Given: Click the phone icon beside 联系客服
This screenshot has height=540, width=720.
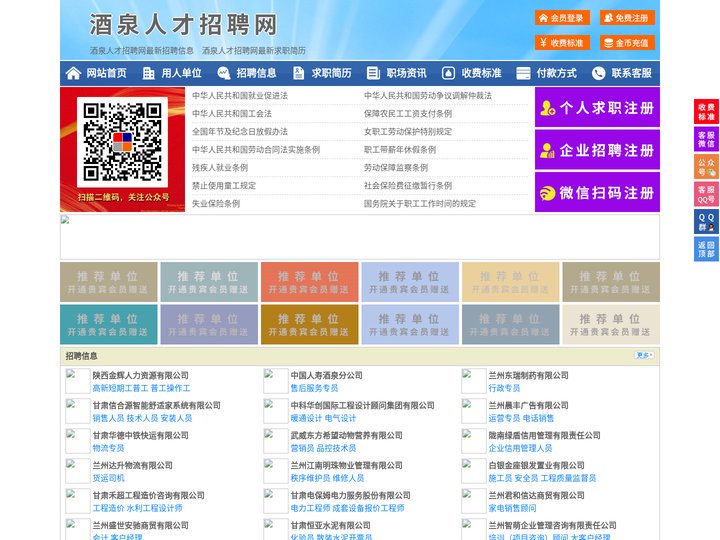Looking at the screenshot, I should tap(598, 73).
